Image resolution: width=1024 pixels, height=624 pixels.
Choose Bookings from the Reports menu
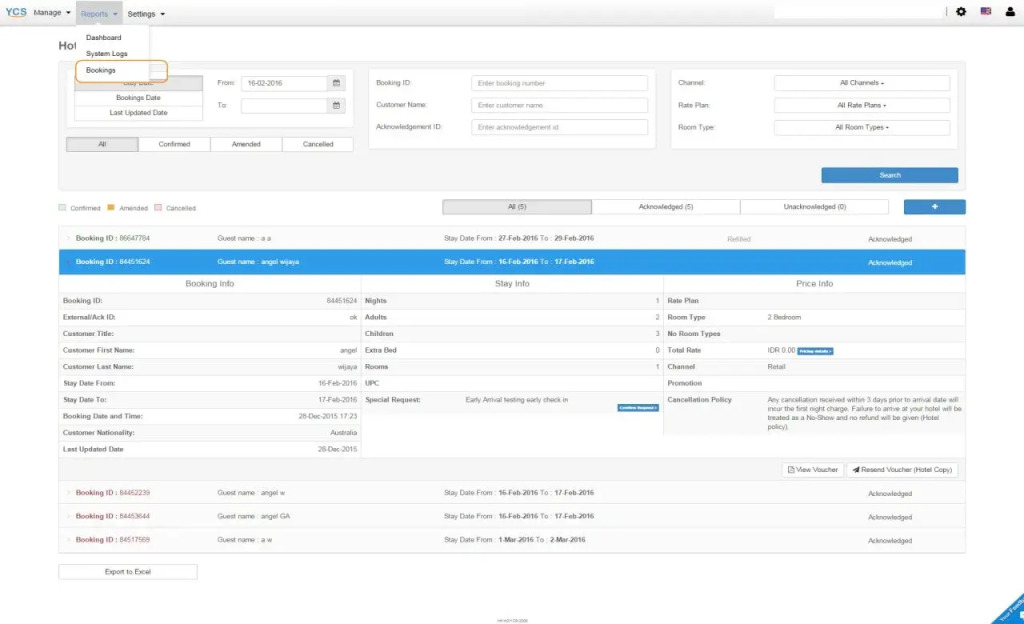pos(101,71)
